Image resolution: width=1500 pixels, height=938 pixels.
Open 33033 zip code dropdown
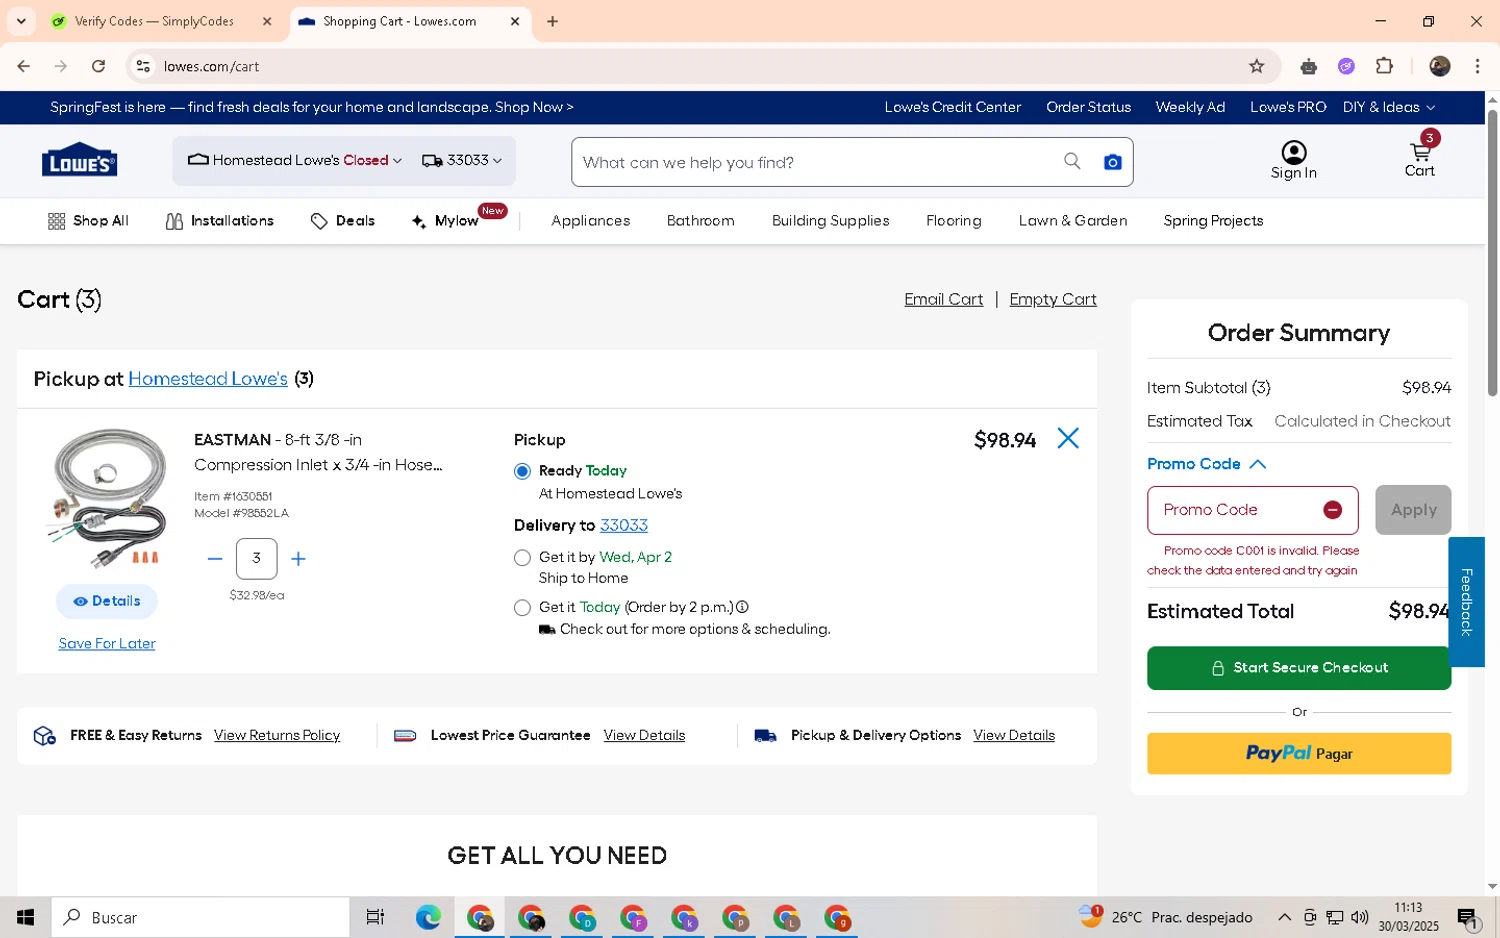[x=462, y=160]
